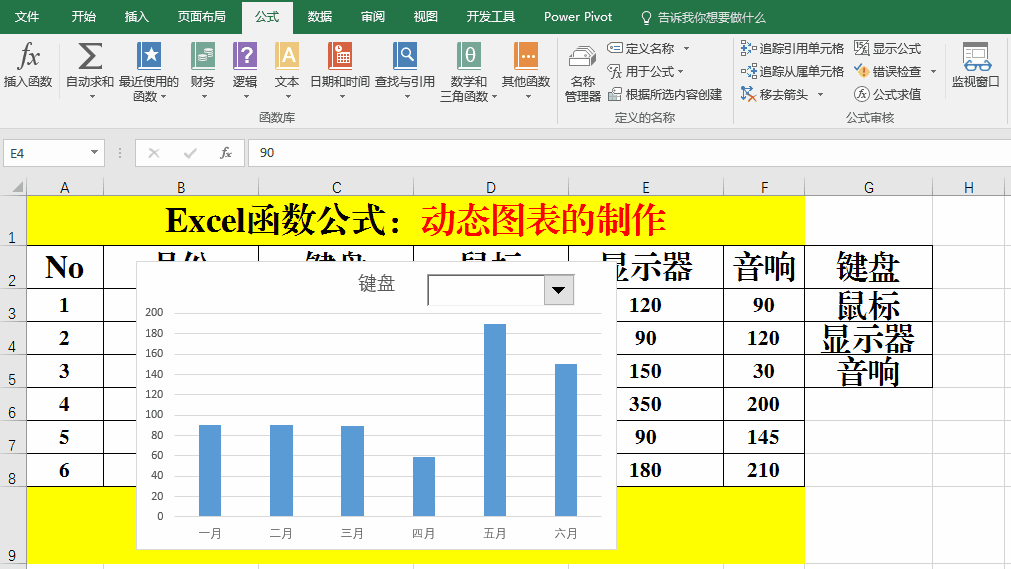Expand Error Checking (错误检查) dropdown arrow
The image size is (1011, 569).
click(x=933, y=72)
